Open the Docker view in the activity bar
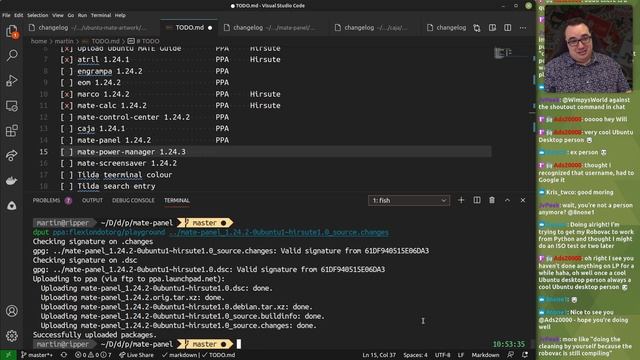Screen dimensions: 640x360 (12, 180)
